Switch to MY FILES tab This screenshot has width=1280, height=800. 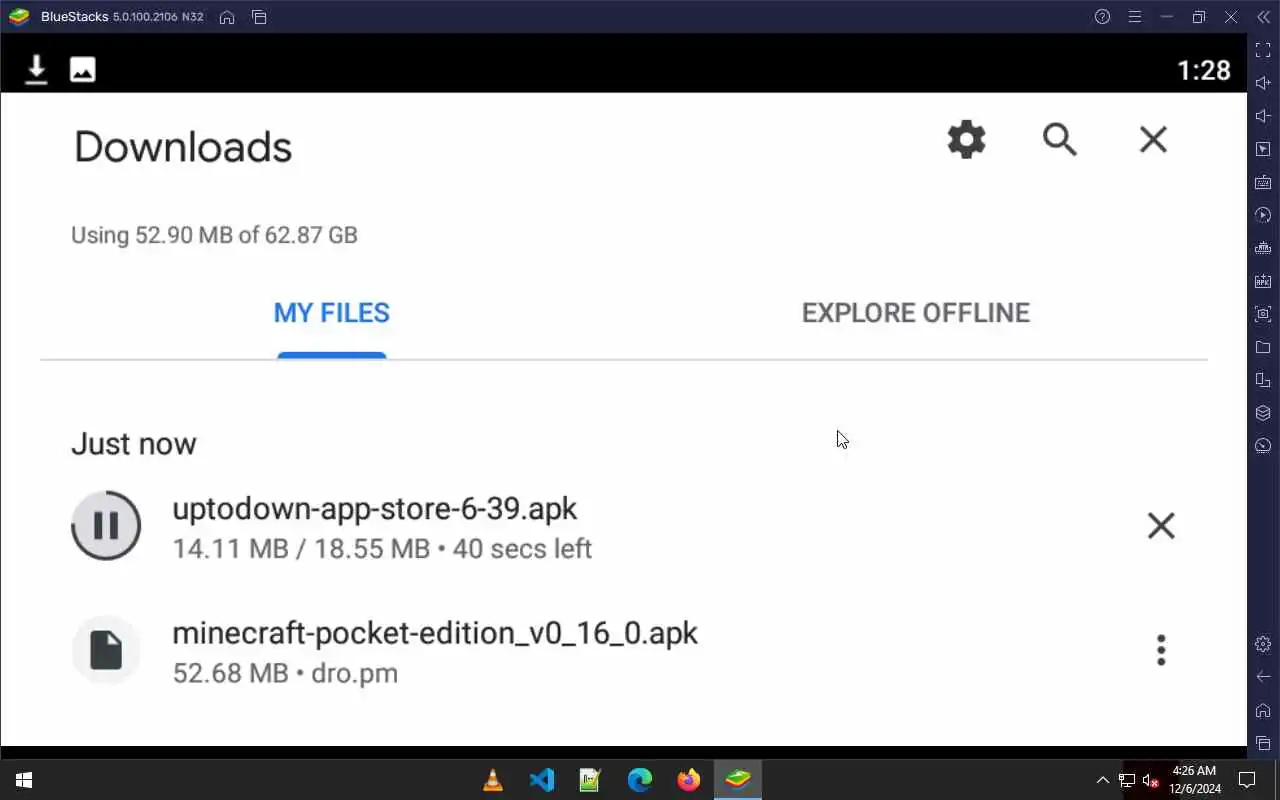[332, 313]
